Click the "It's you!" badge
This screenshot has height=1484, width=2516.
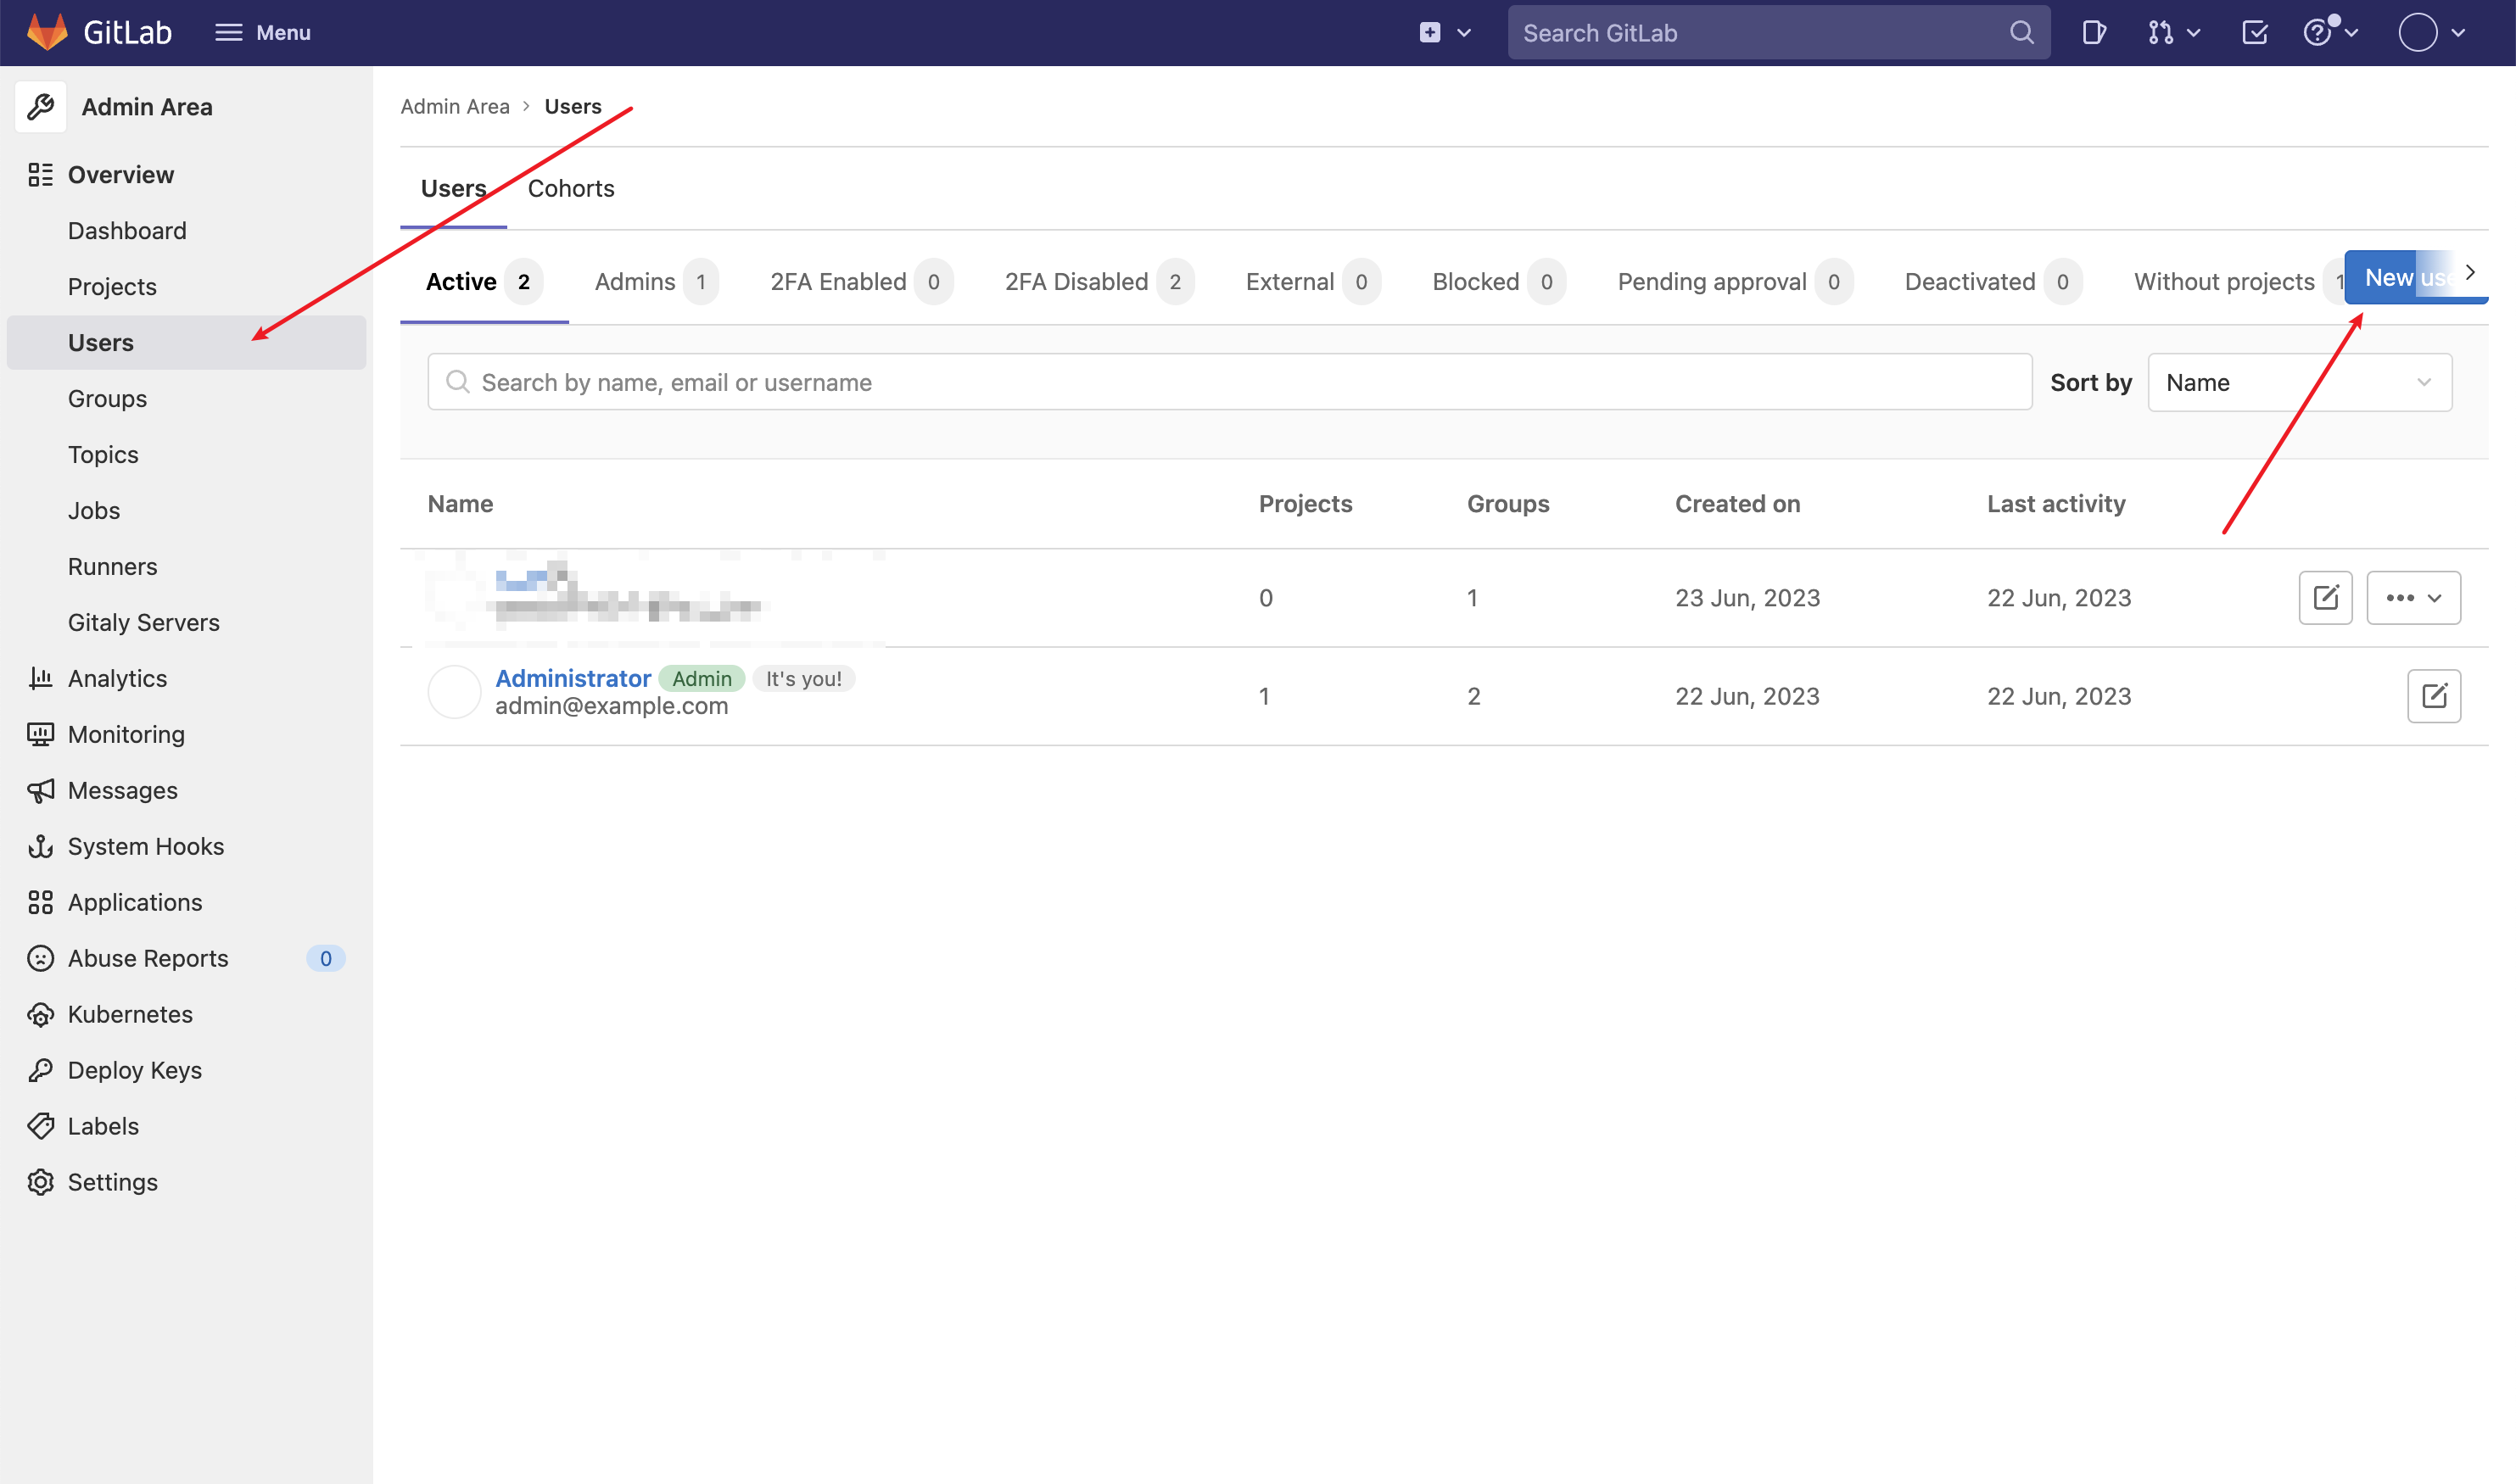[803, 679]
